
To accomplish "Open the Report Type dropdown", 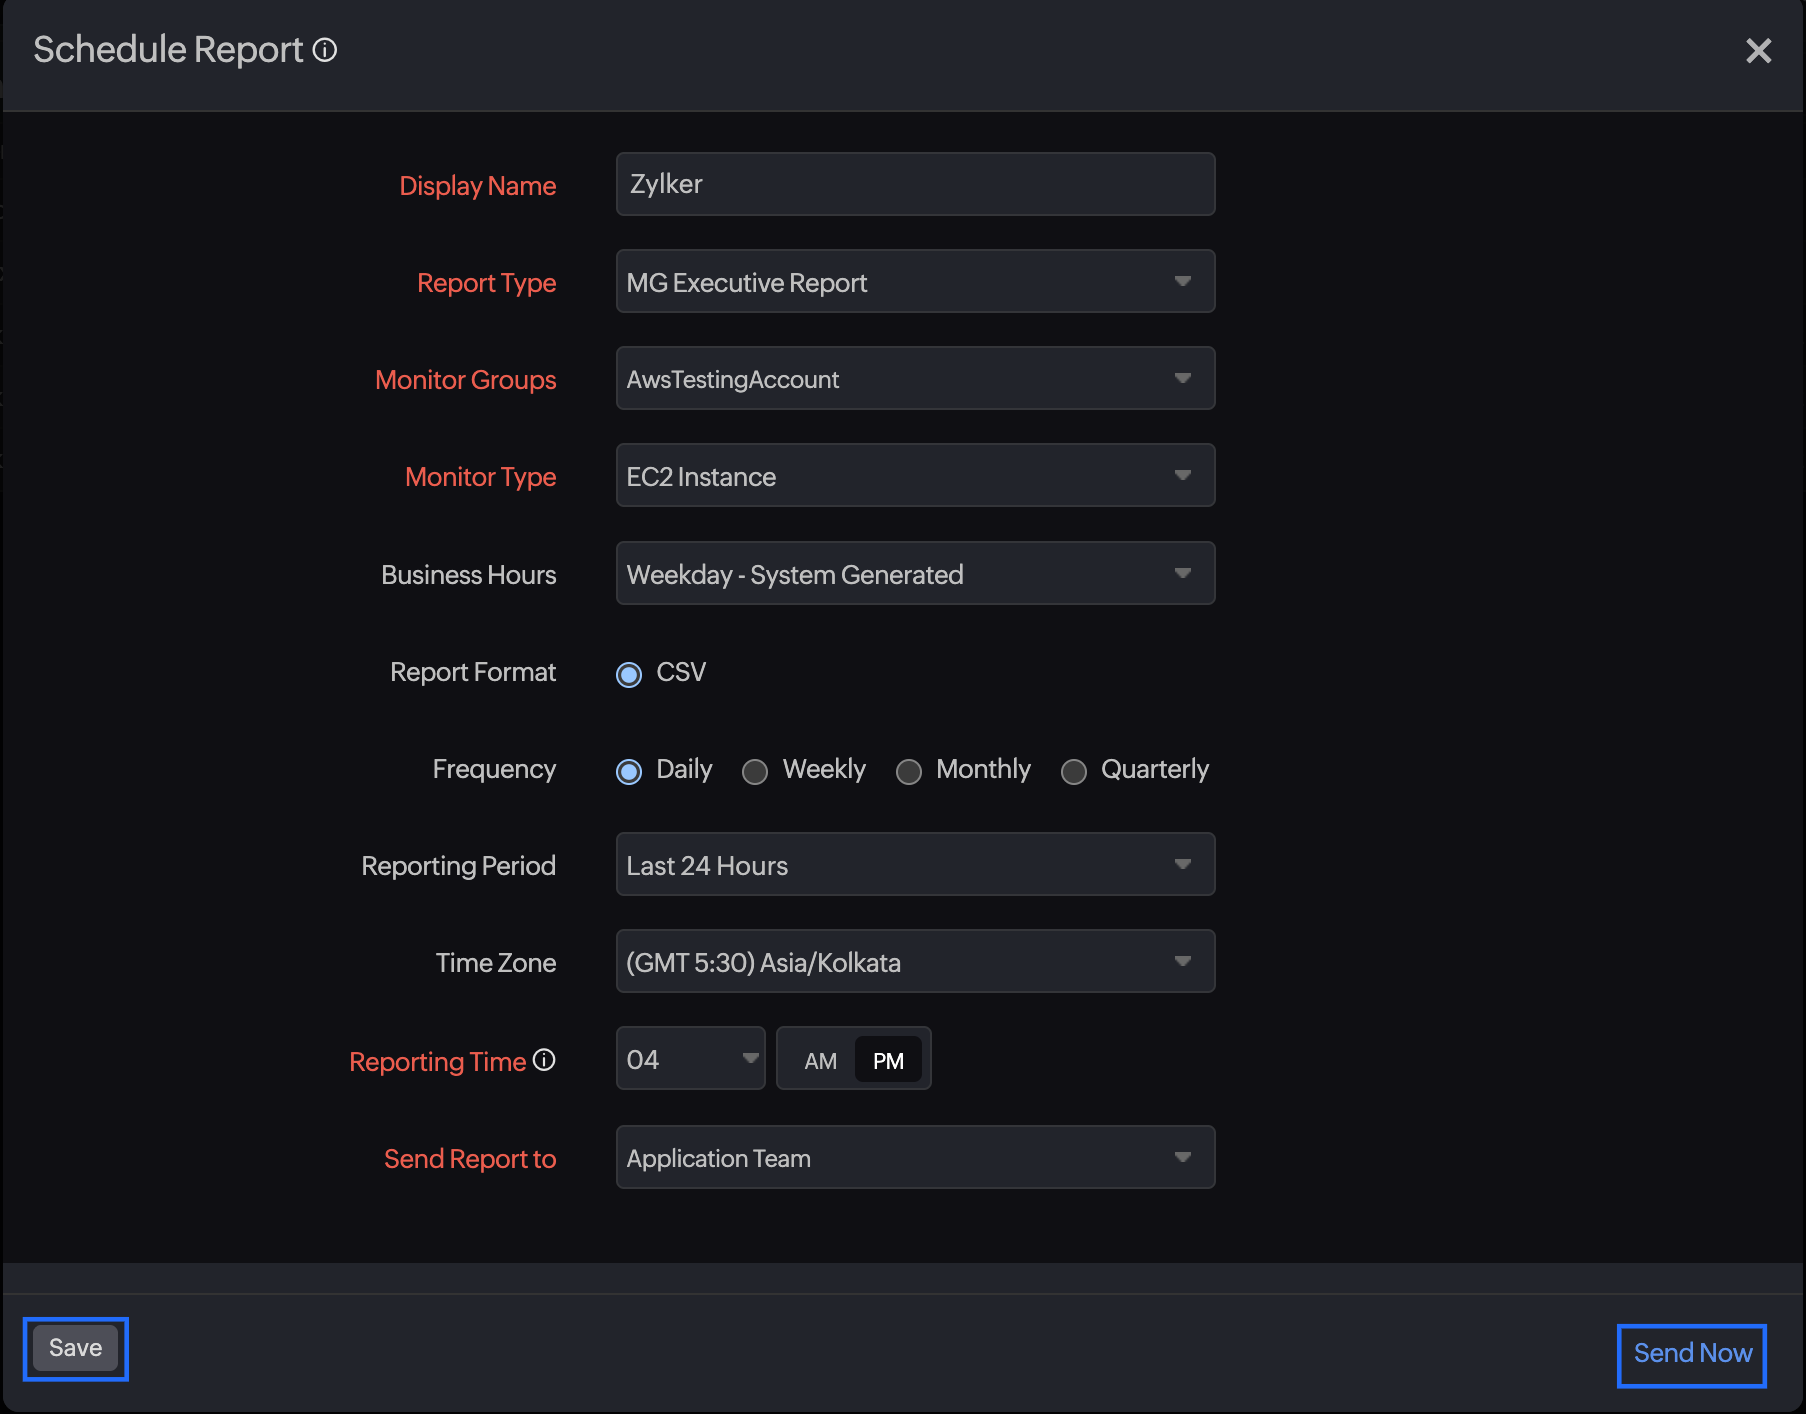I will click(x=915, y=282).
